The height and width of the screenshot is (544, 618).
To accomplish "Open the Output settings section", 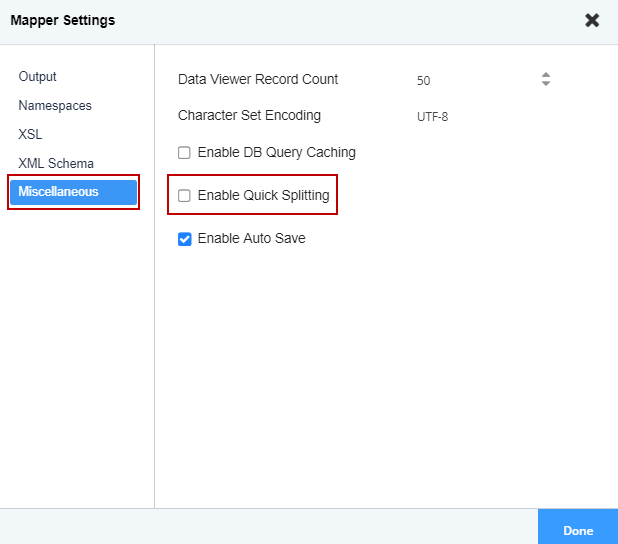I will pos(37,76).
